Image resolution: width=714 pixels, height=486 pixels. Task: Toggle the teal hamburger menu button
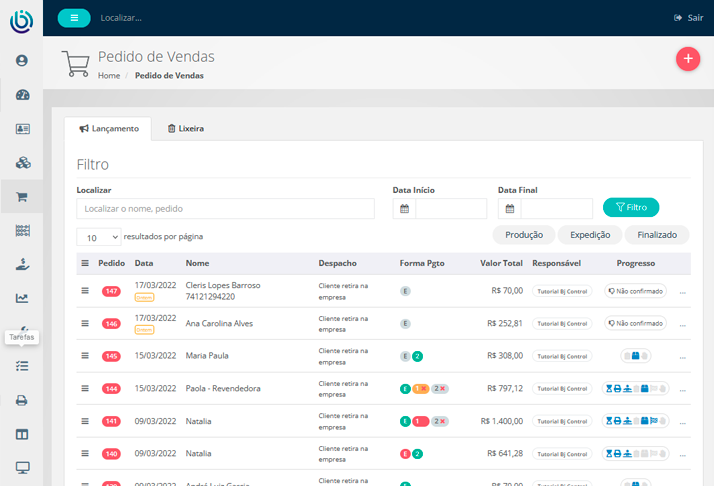click(74, 17)
